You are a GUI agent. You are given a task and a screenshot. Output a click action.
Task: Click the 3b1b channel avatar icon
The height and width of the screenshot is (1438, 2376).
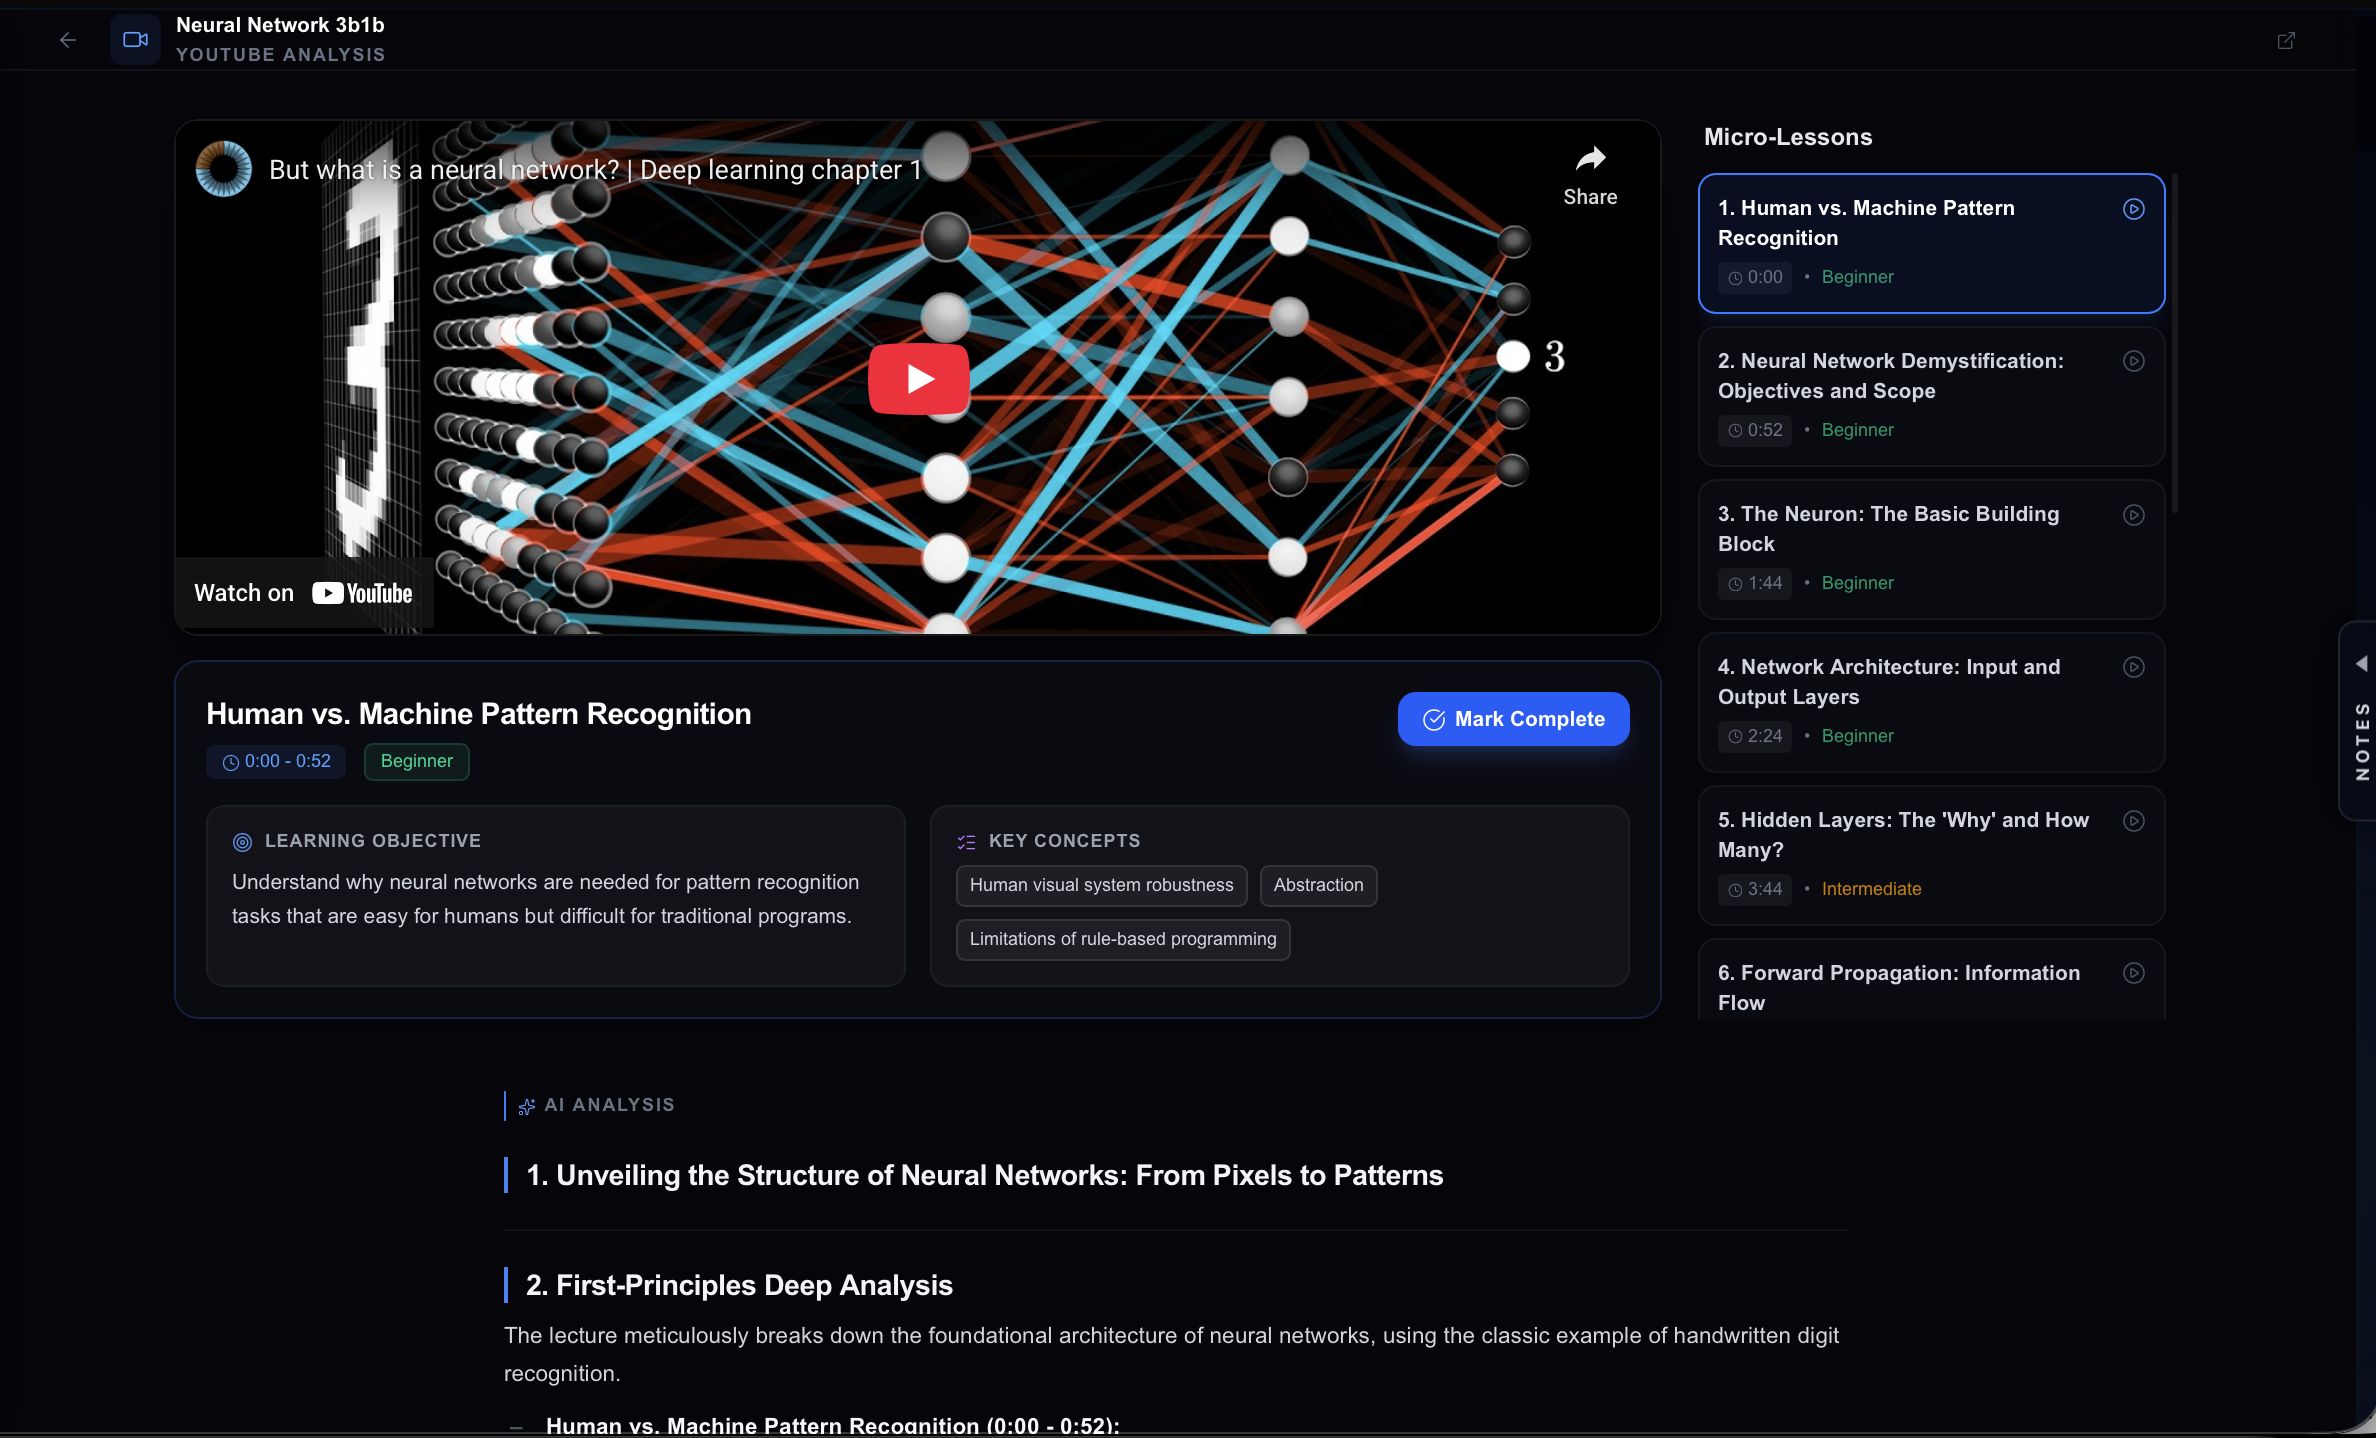click(224, 169)
